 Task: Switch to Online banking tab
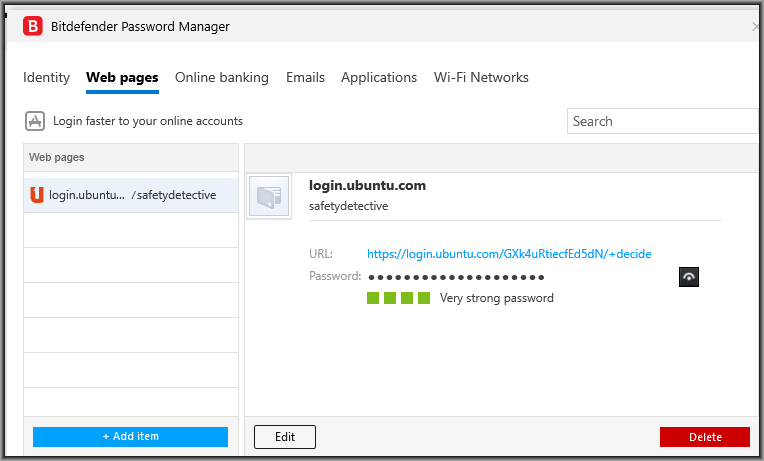pos(222,77)
